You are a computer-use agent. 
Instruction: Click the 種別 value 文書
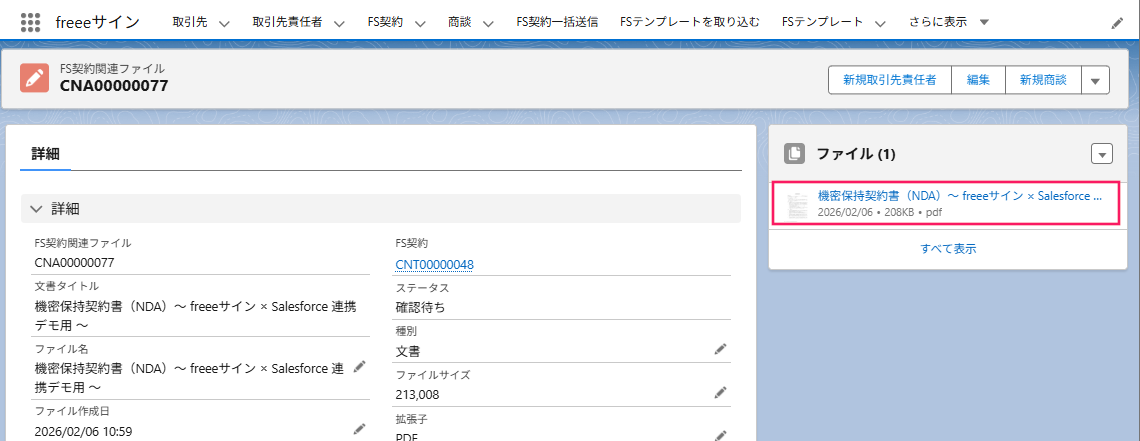(x=408, y=351)
